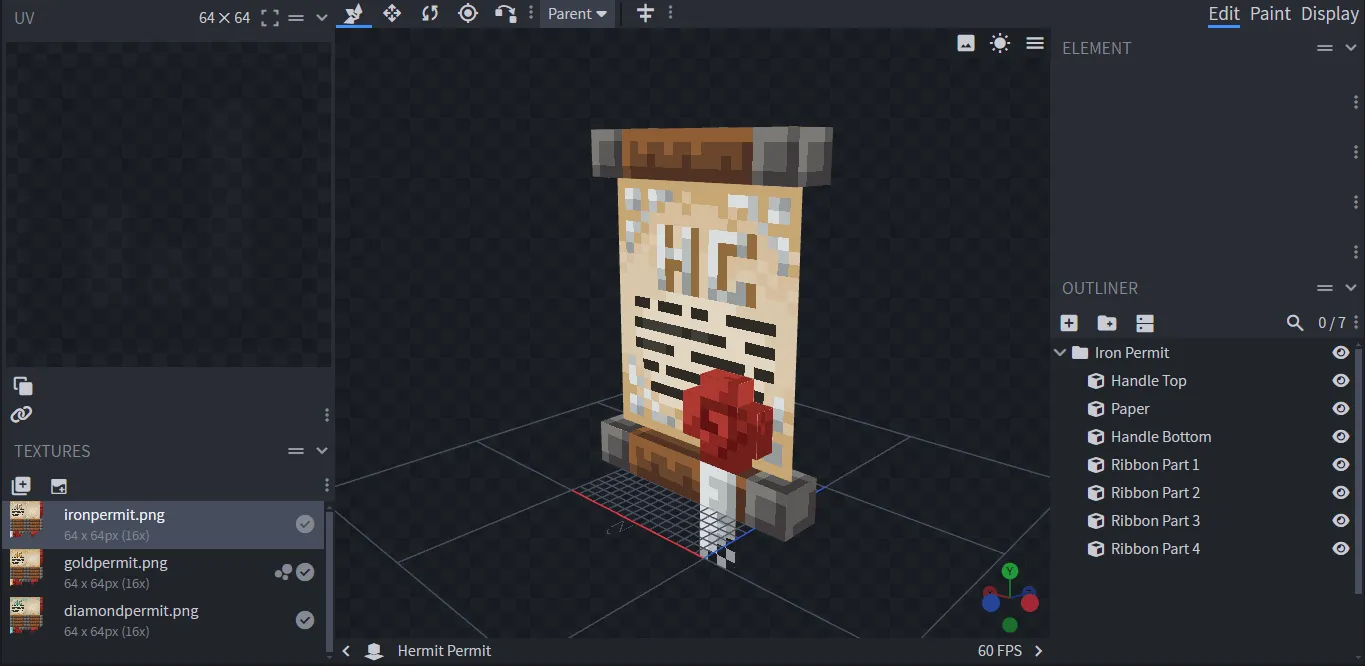
Task: Hide the Paper element
Action: coord(1341,408)
